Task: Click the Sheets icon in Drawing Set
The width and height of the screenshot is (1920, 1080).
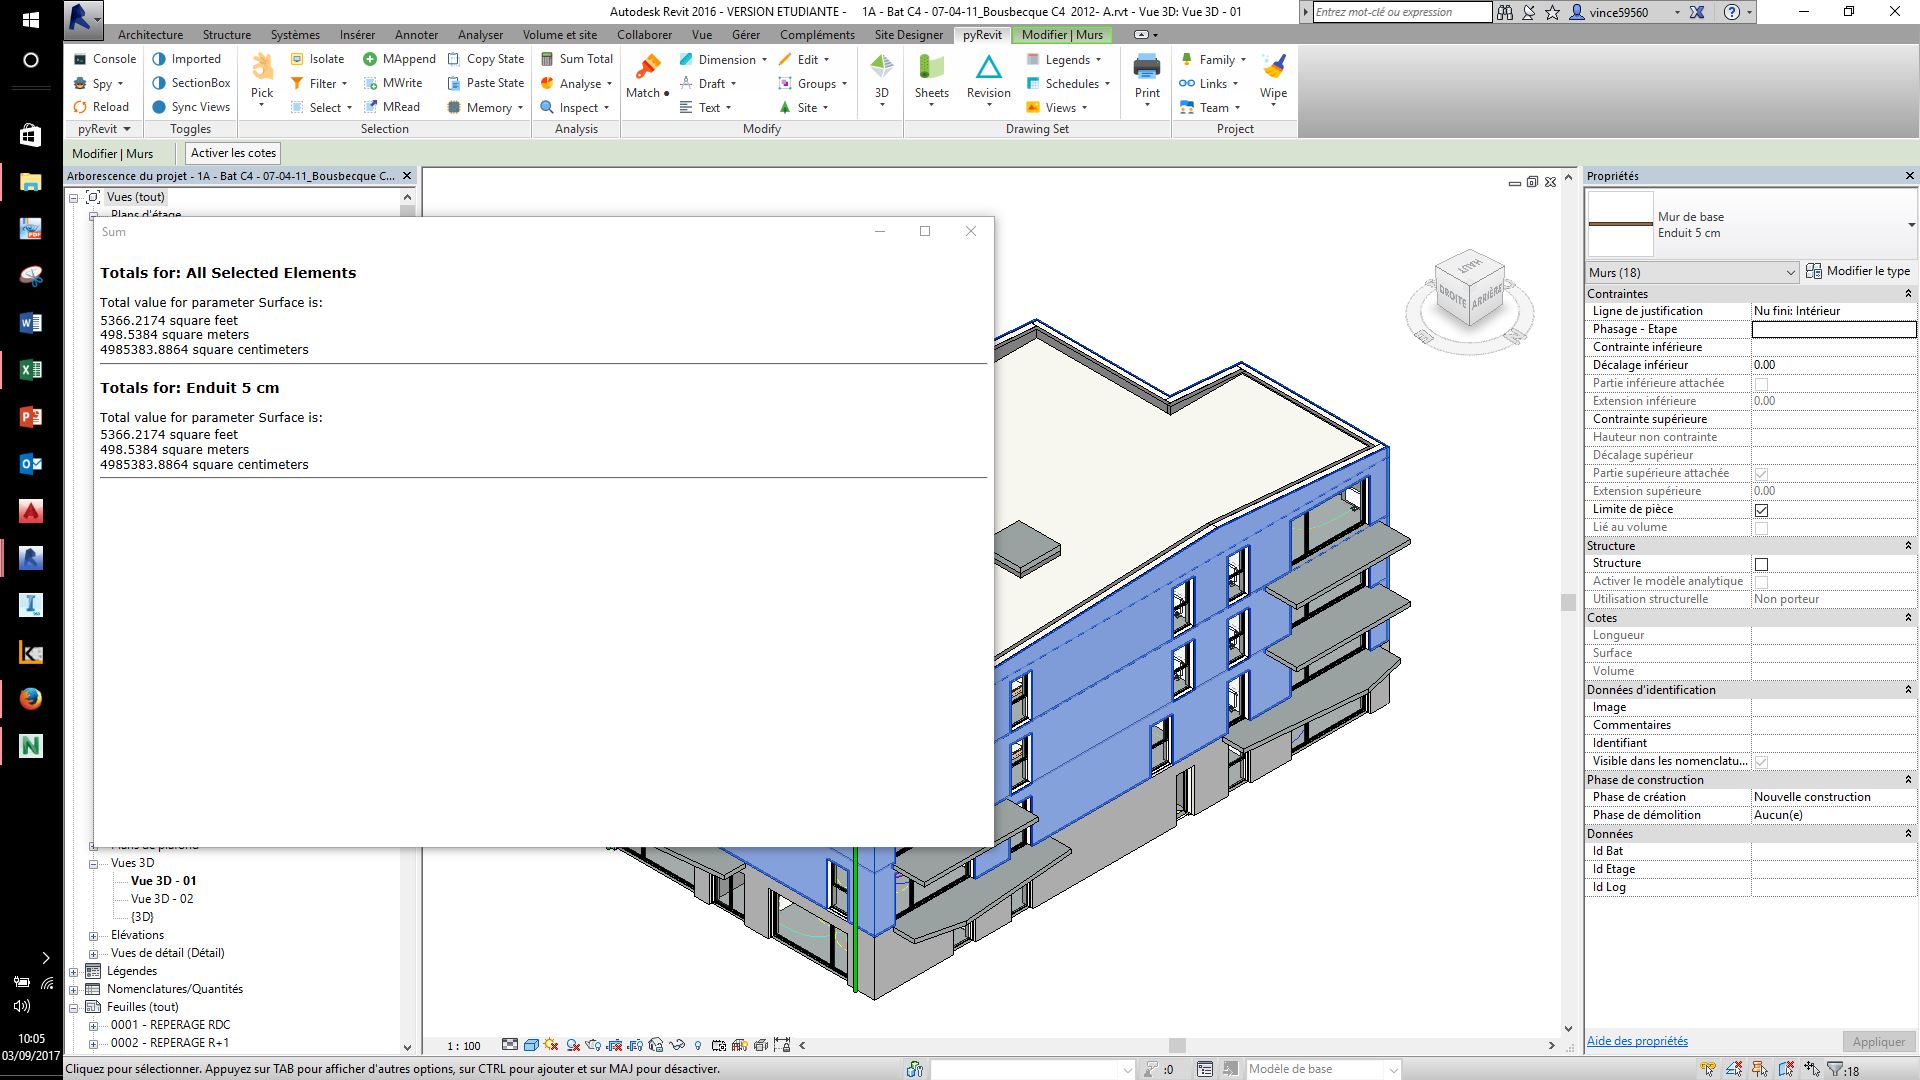Action: coord(931,68)
